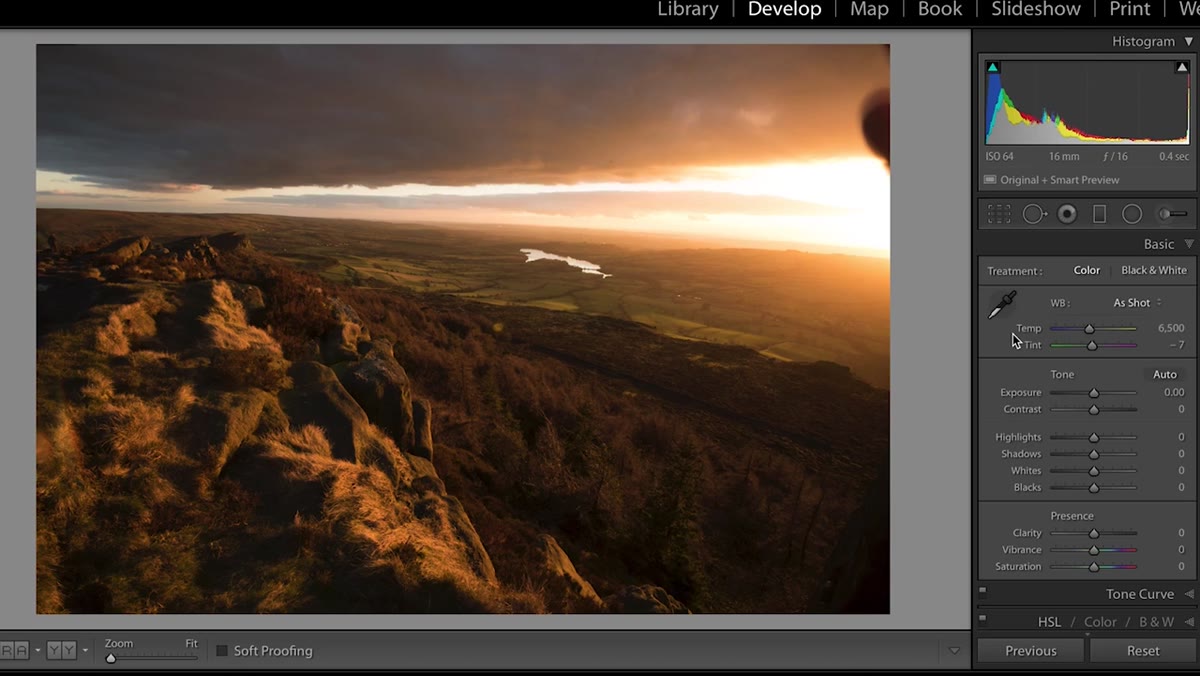
Task: Toggle shadow clipping indicator in histogram
Action: [993, 68]
